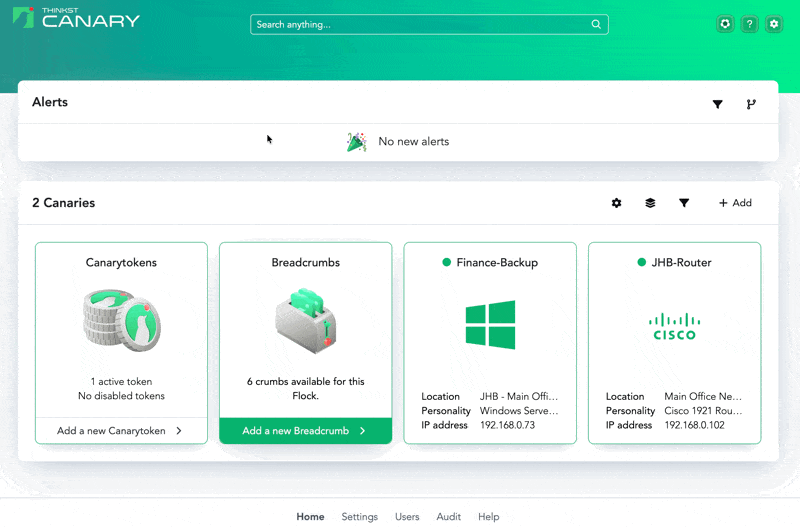
Task: Open the JHB-Router card title
Action: point(681,262)
